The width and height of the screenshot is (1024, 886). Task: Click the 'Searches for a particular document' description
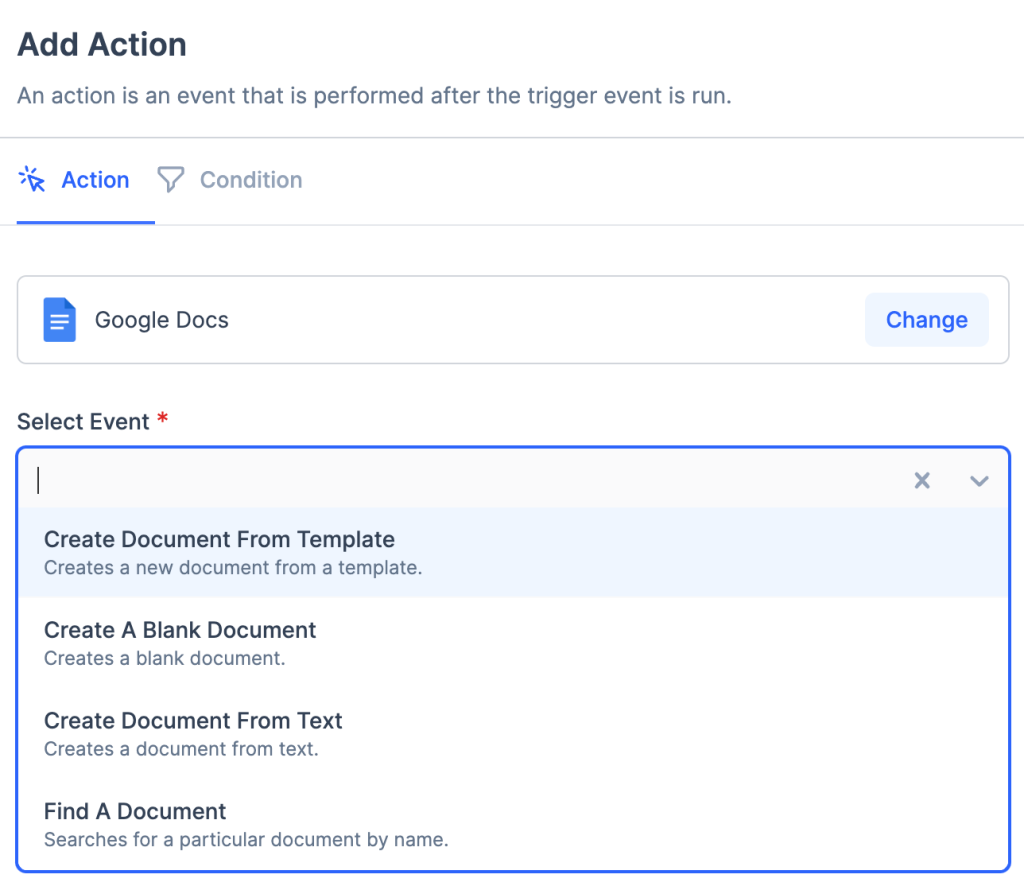246,838
